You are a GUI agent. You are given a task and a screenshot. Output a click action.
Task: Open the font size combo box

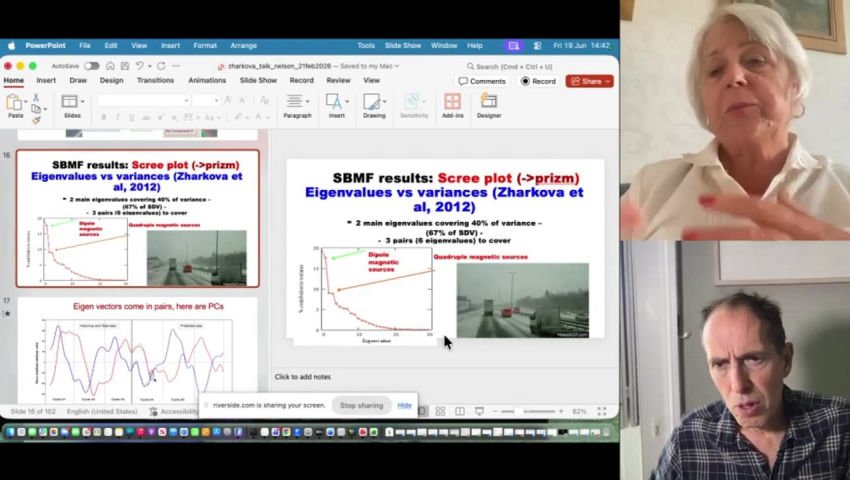[205, 100]
